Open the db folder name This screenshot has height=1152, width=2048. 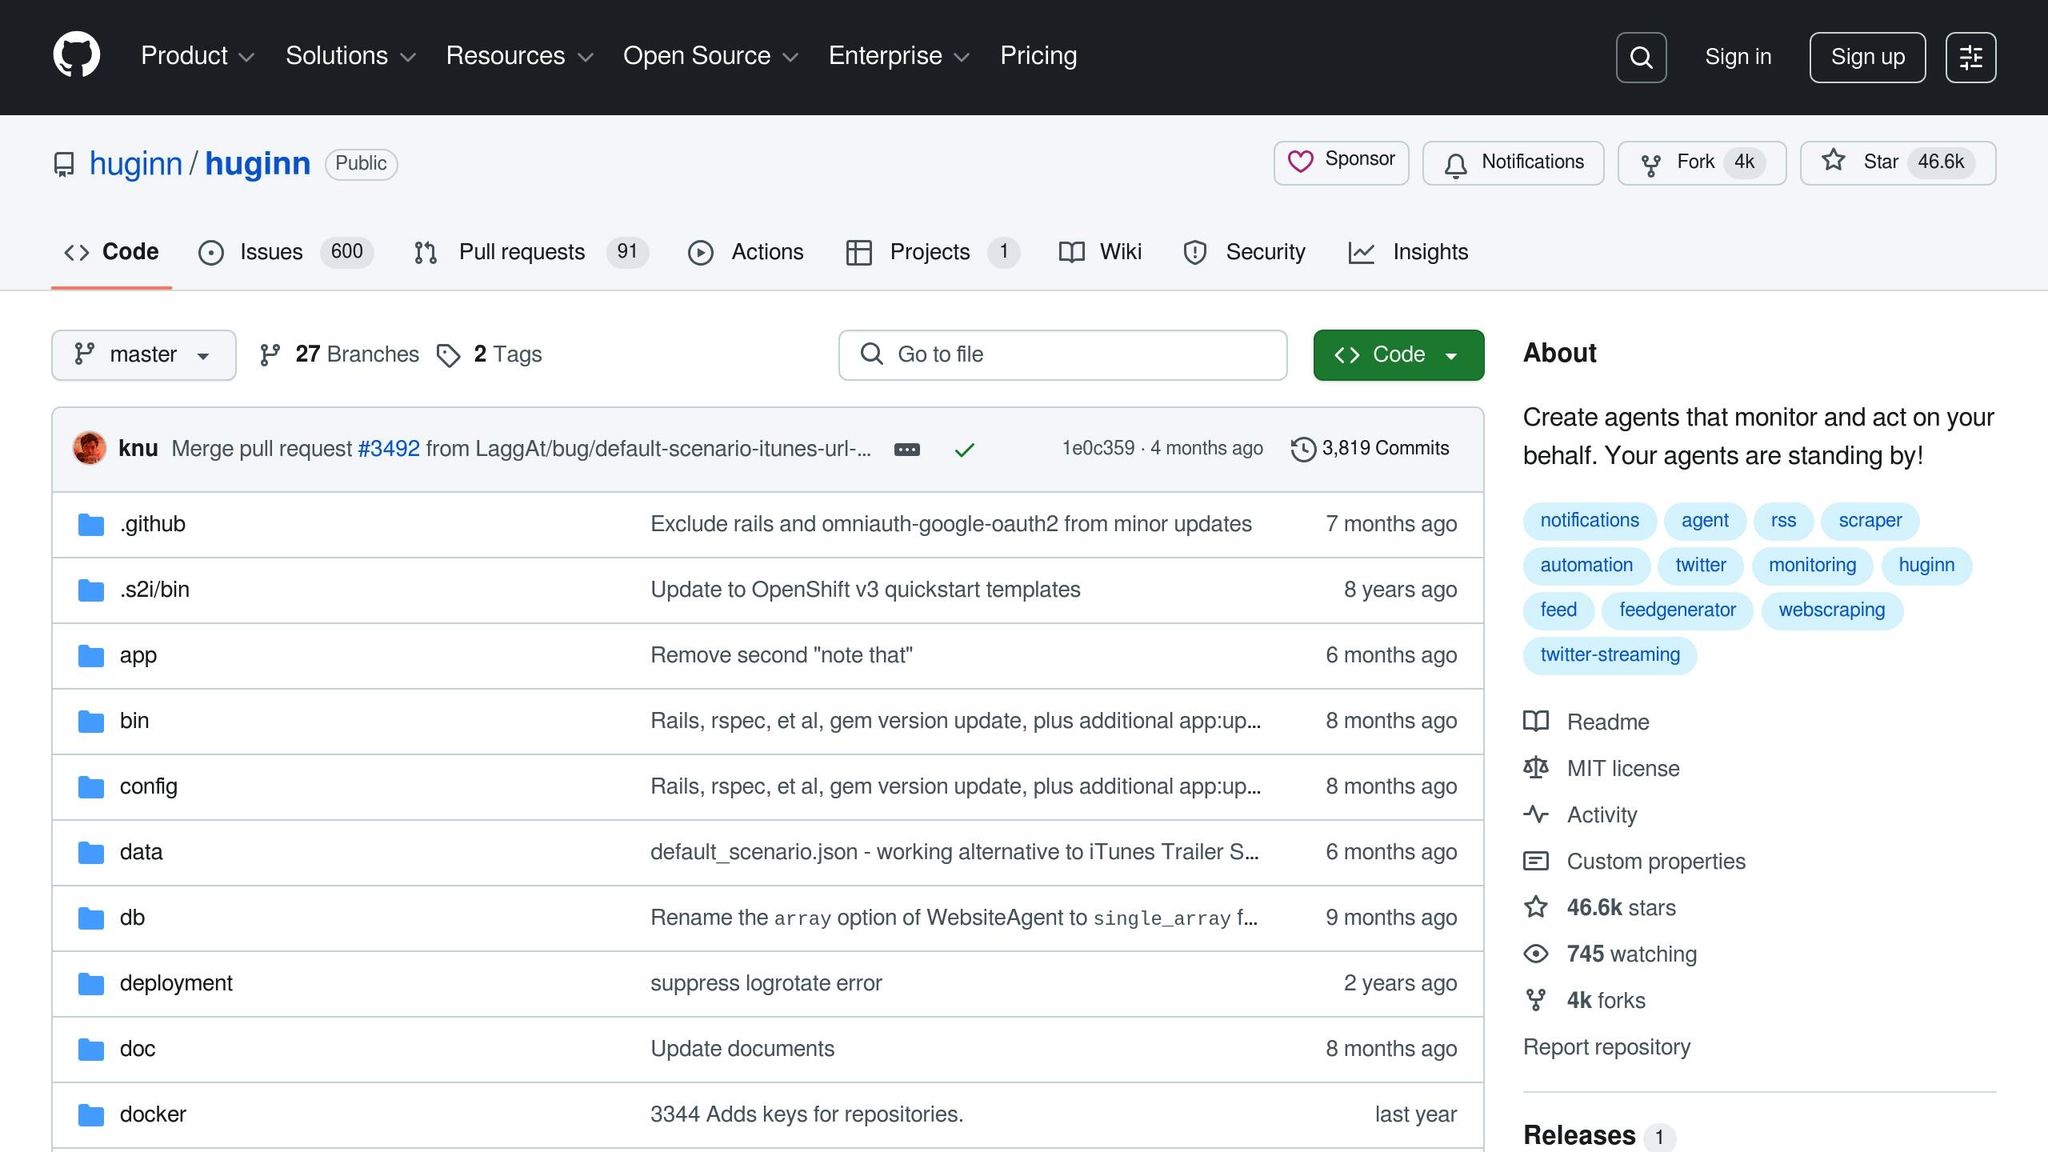(132, 918)
